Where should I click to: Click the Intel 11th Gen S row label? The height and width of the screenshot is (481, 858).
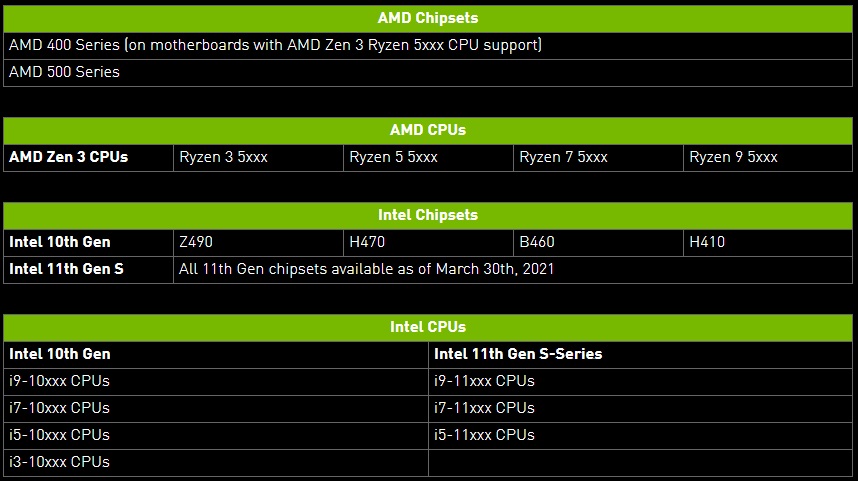click(67, 269)
